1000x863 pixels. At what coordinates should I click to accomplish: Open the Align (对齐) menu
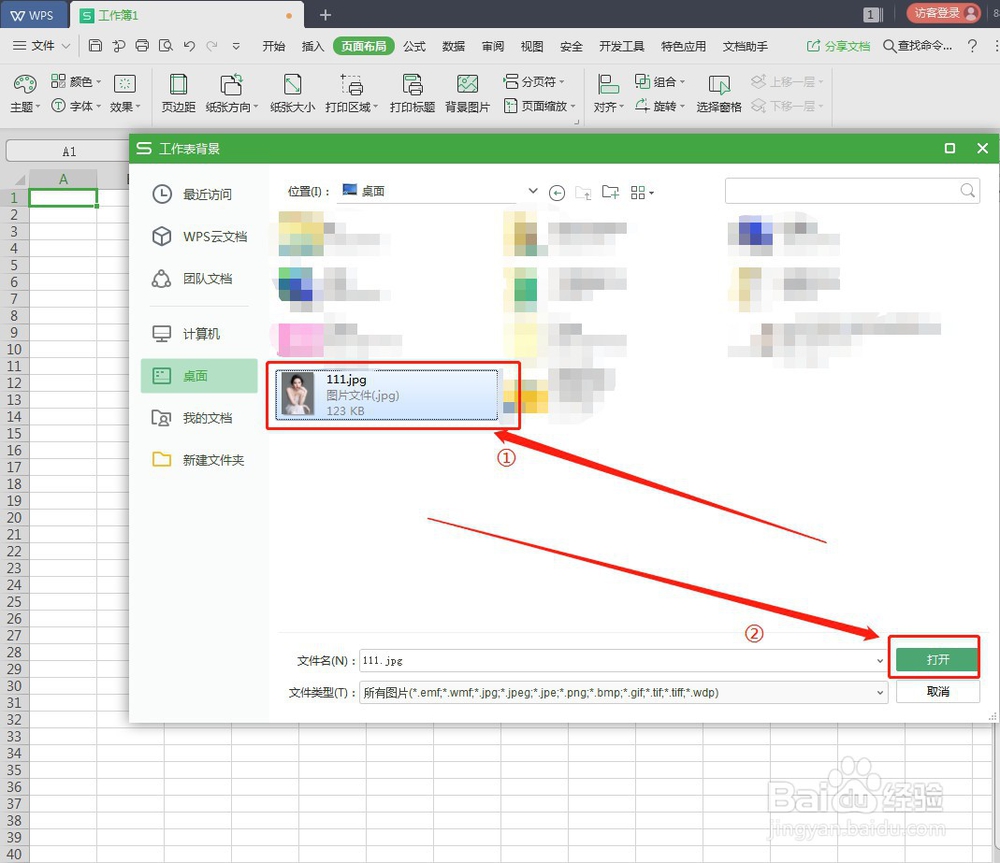click(608, 93)
